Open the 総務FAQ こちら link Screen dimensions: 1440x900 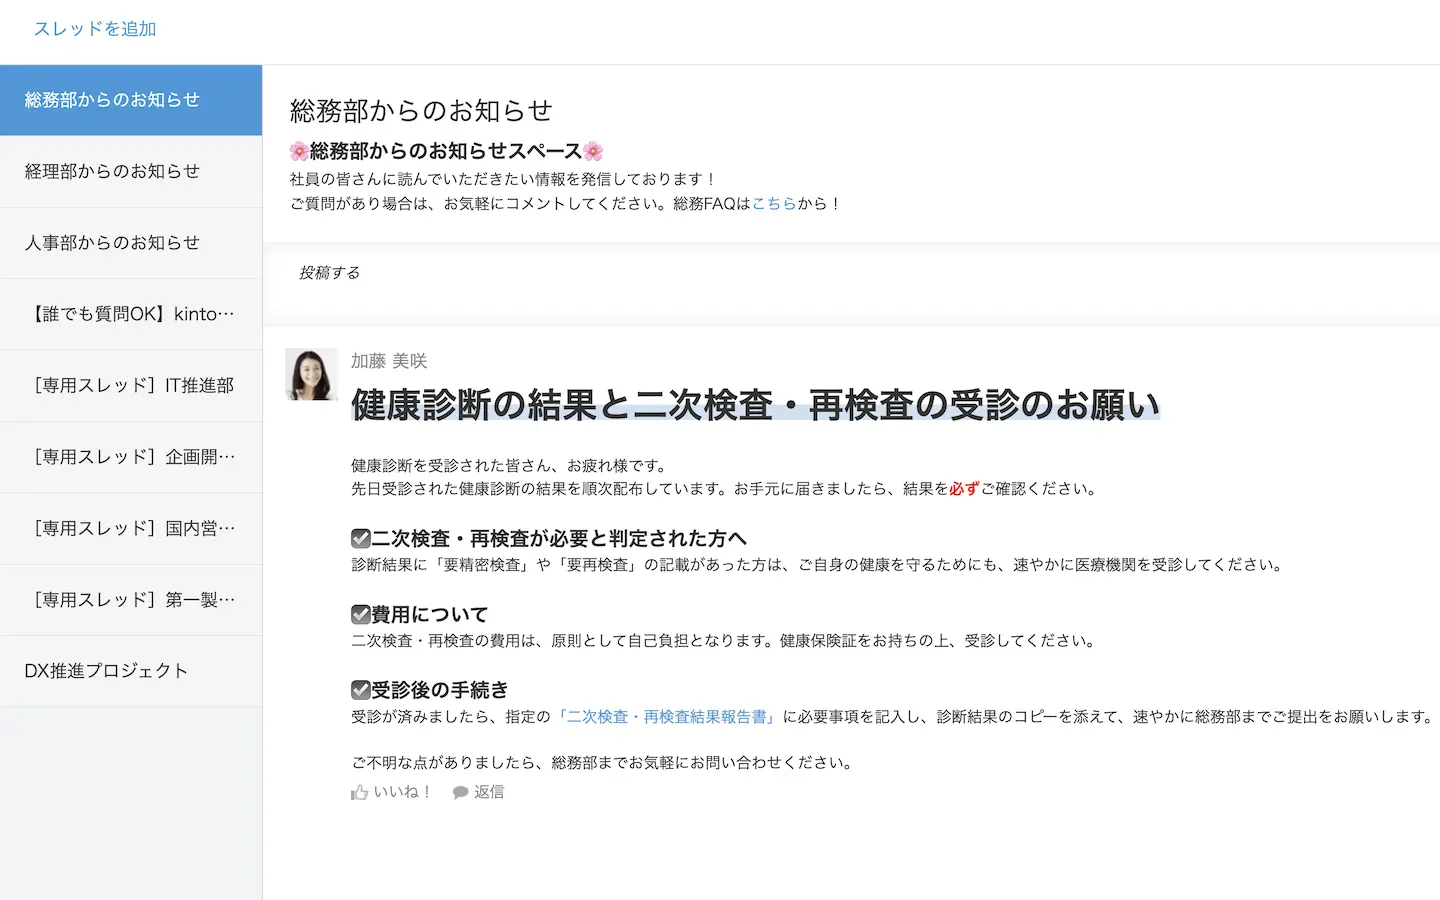(774, 203)
